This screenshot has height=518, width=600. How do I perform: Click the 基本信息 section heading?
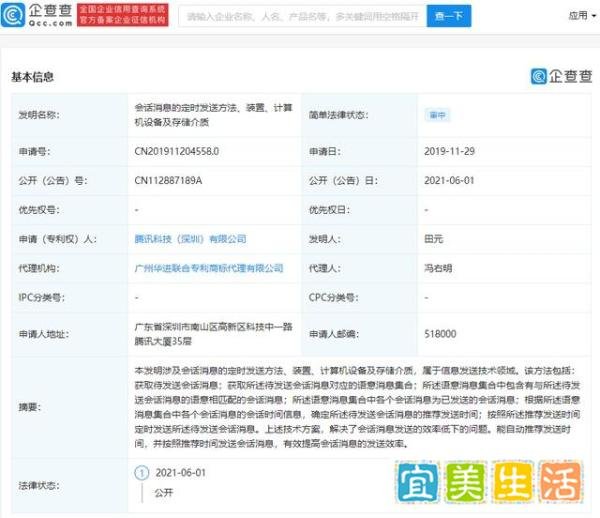(x=33, y=77)
